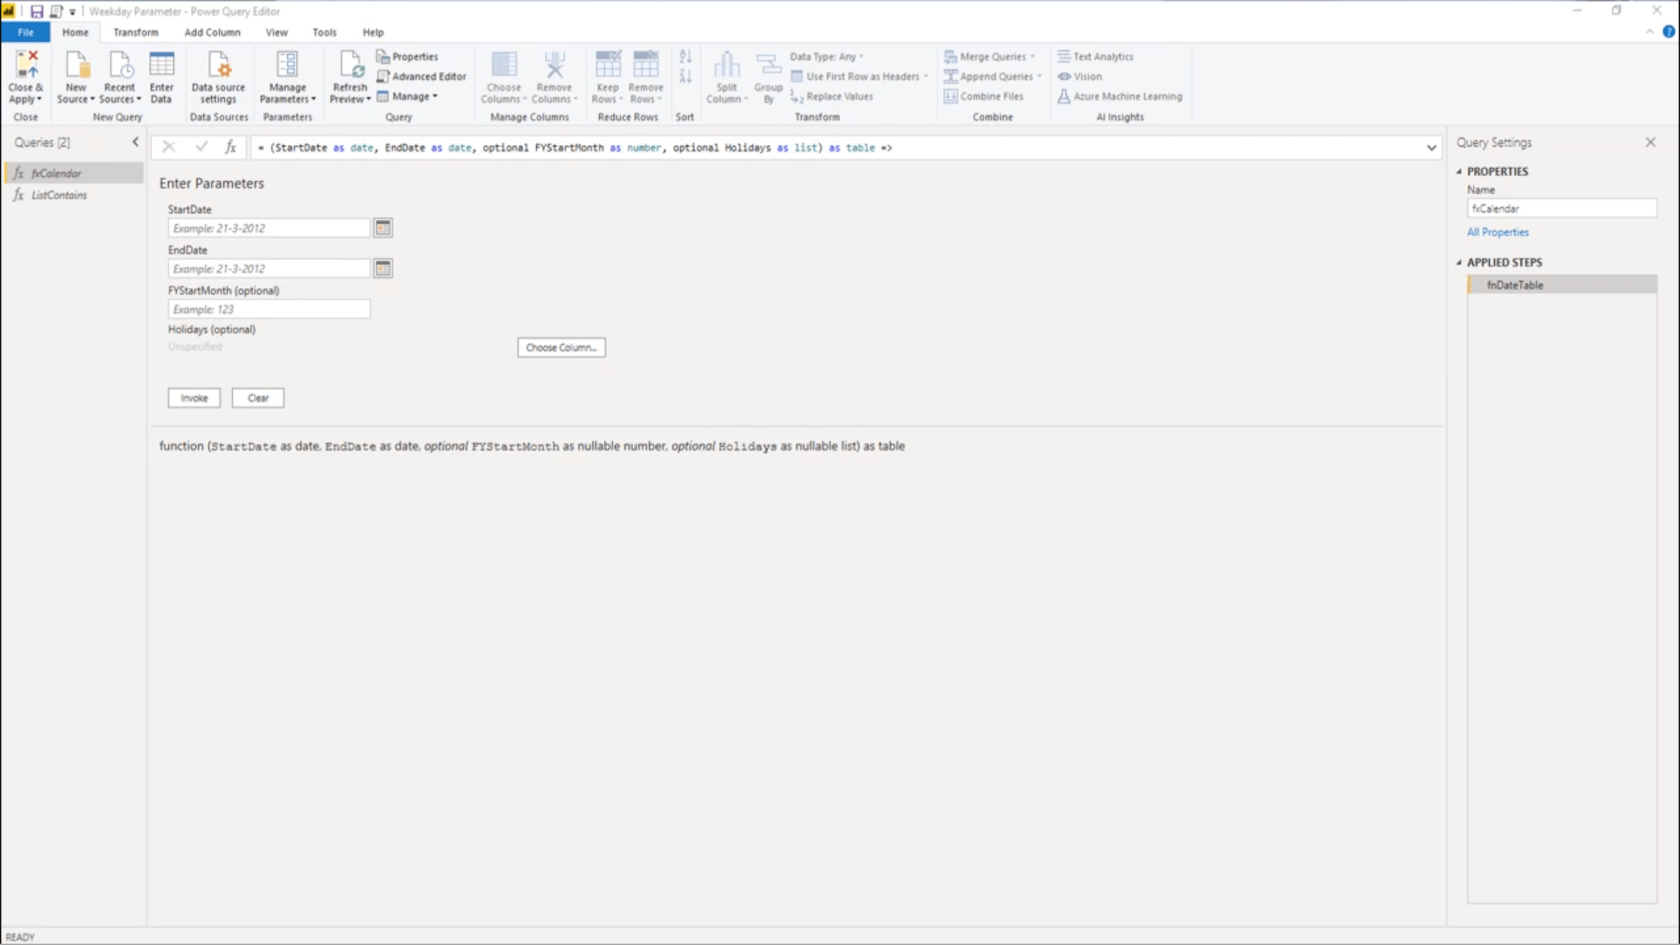This screenshot has height=945, width=1680.
Task: Click the query Name field
Action: coord(1561,208)
